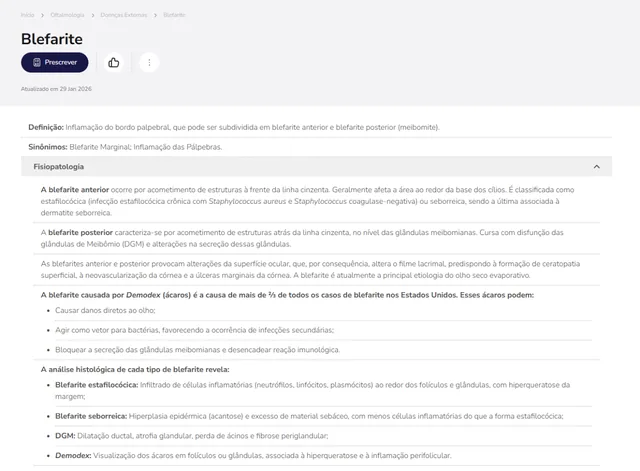The height and width of the screenshot is (471, 640).
Task: Click 'A análise histológica' heading
Action: pos(135,369)
